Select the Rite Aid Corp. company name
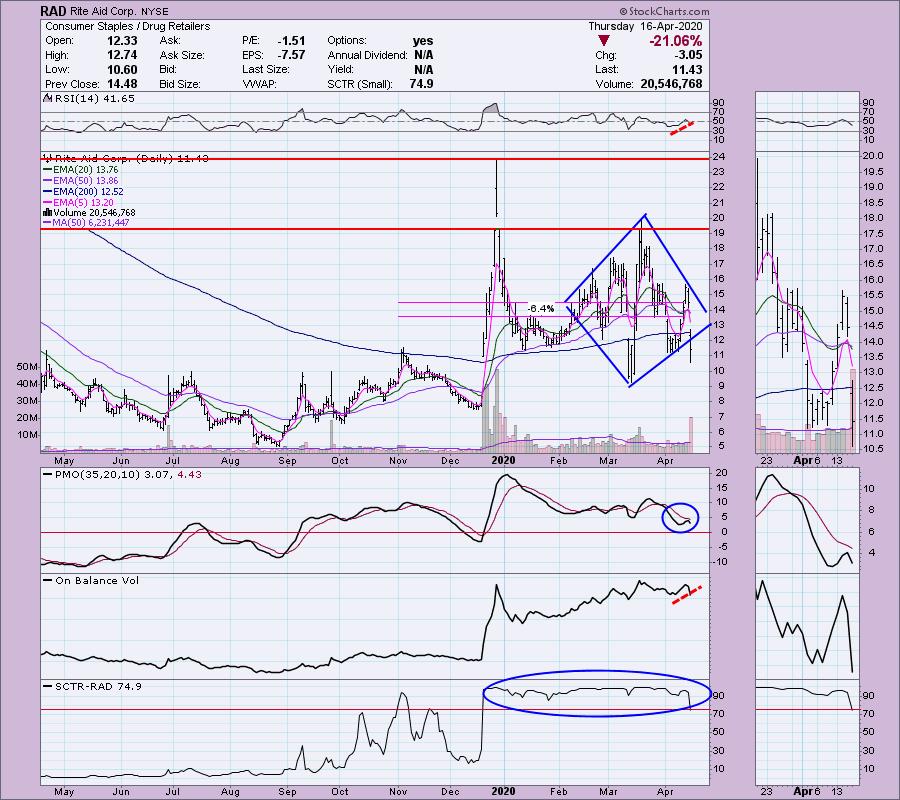Screen dimensions: 900x800 pyautogui.click(x=102, y=11)
